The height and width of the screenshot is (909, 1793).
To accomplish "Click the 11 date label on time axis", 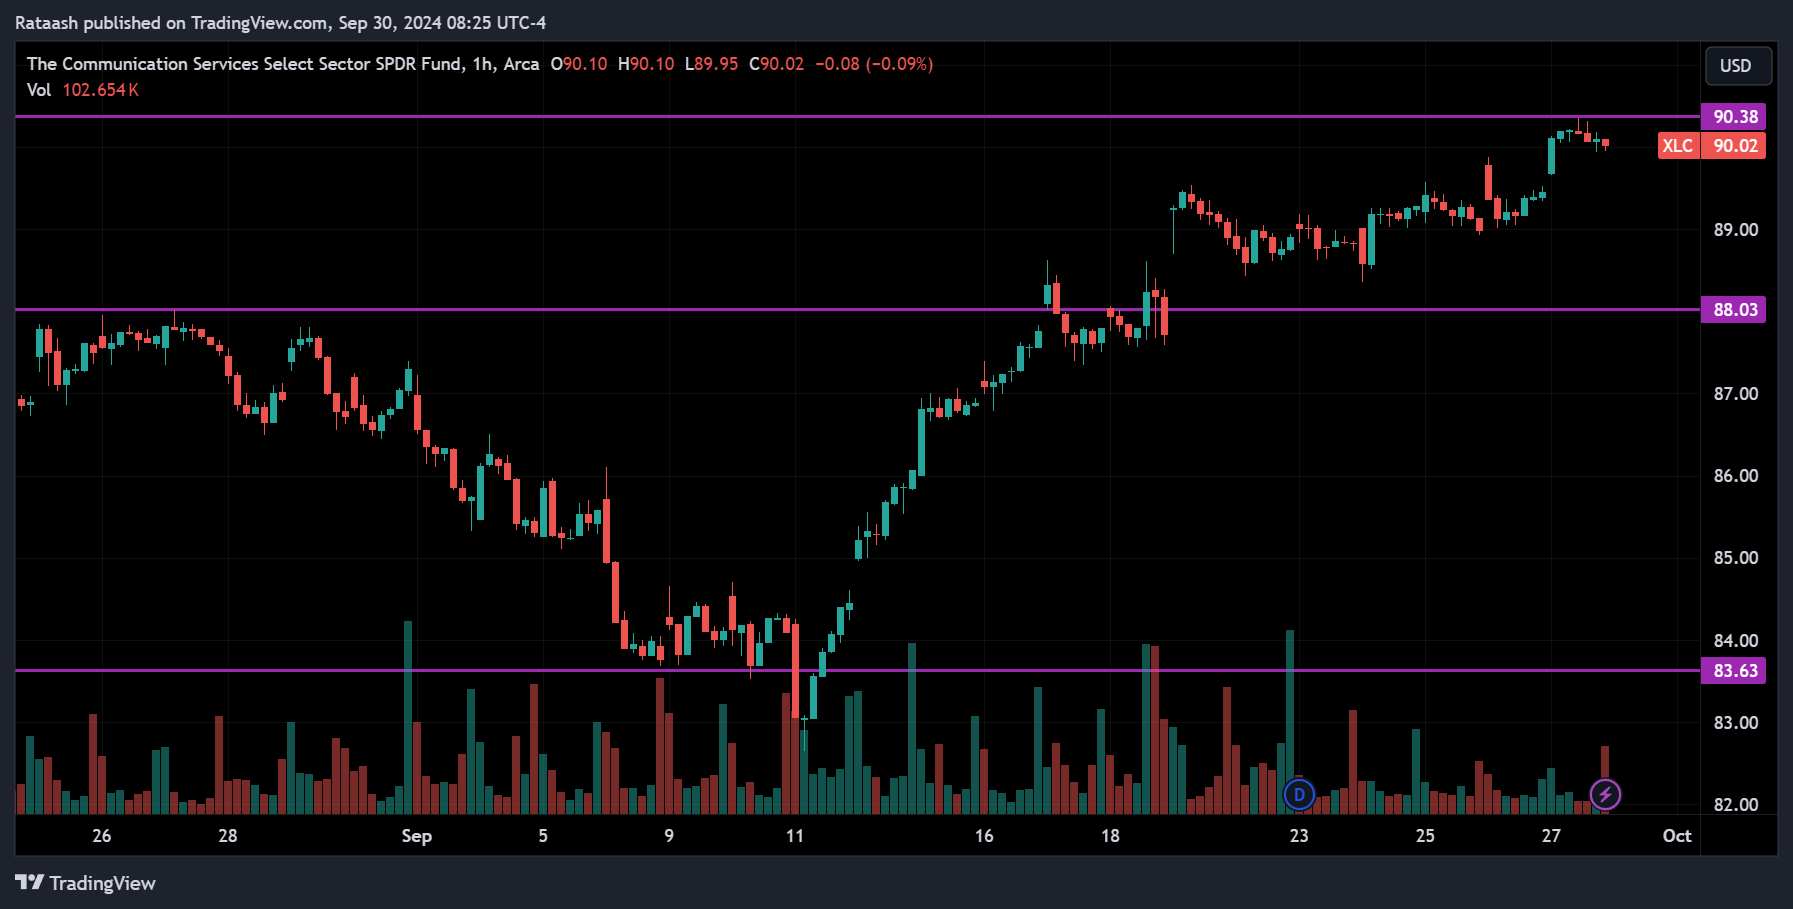I will click(795, 836).
